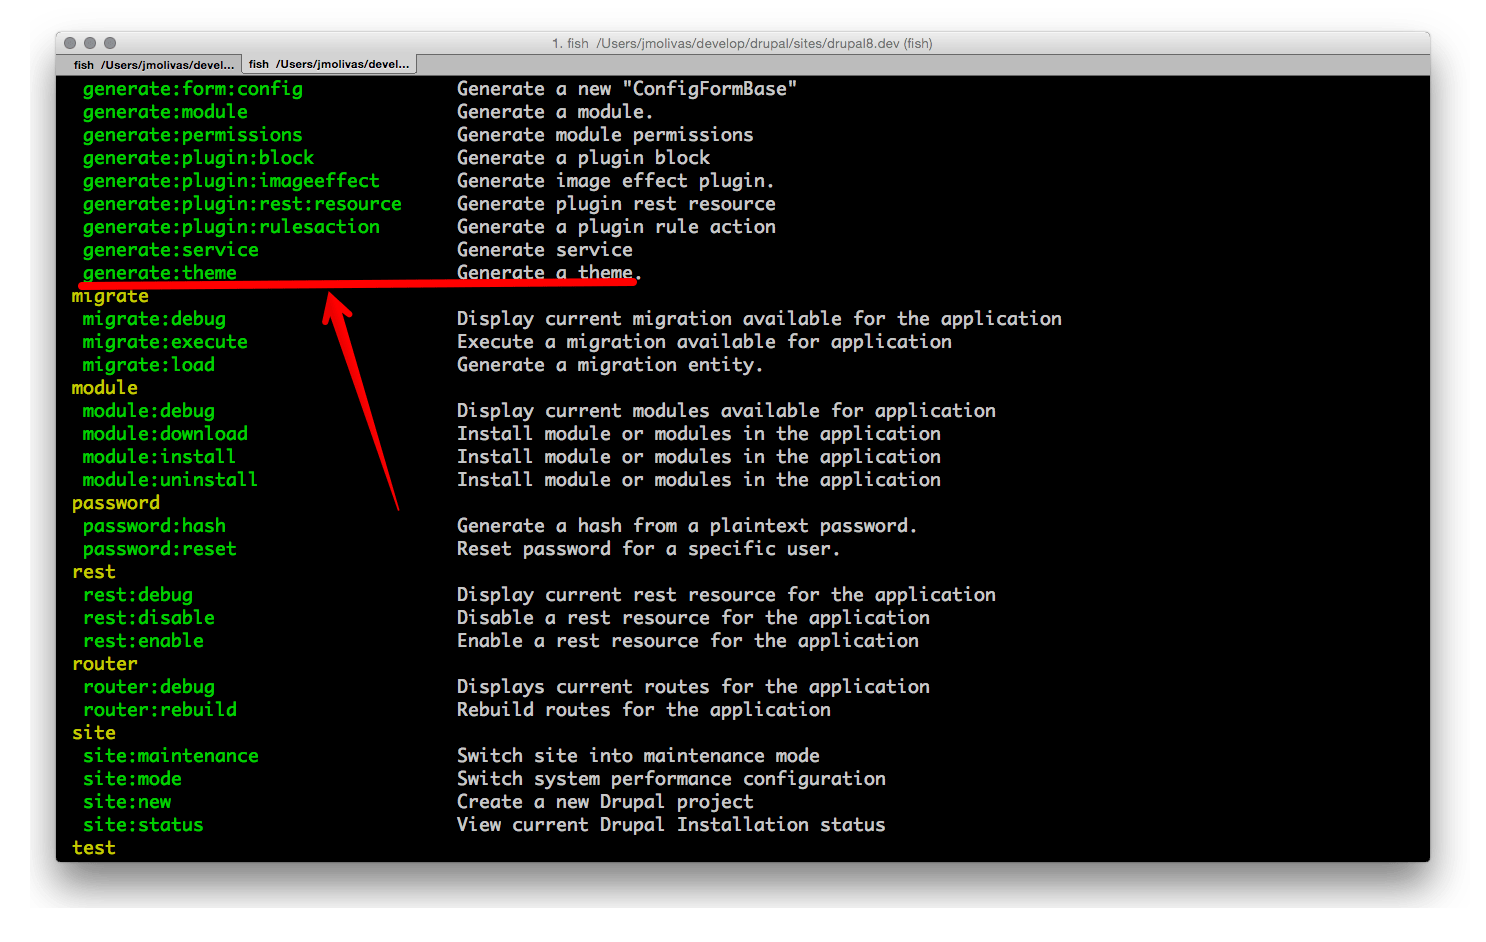Screen dimensions: 1486x942
Task: Select the generate:service command
Action: [171, 250]
